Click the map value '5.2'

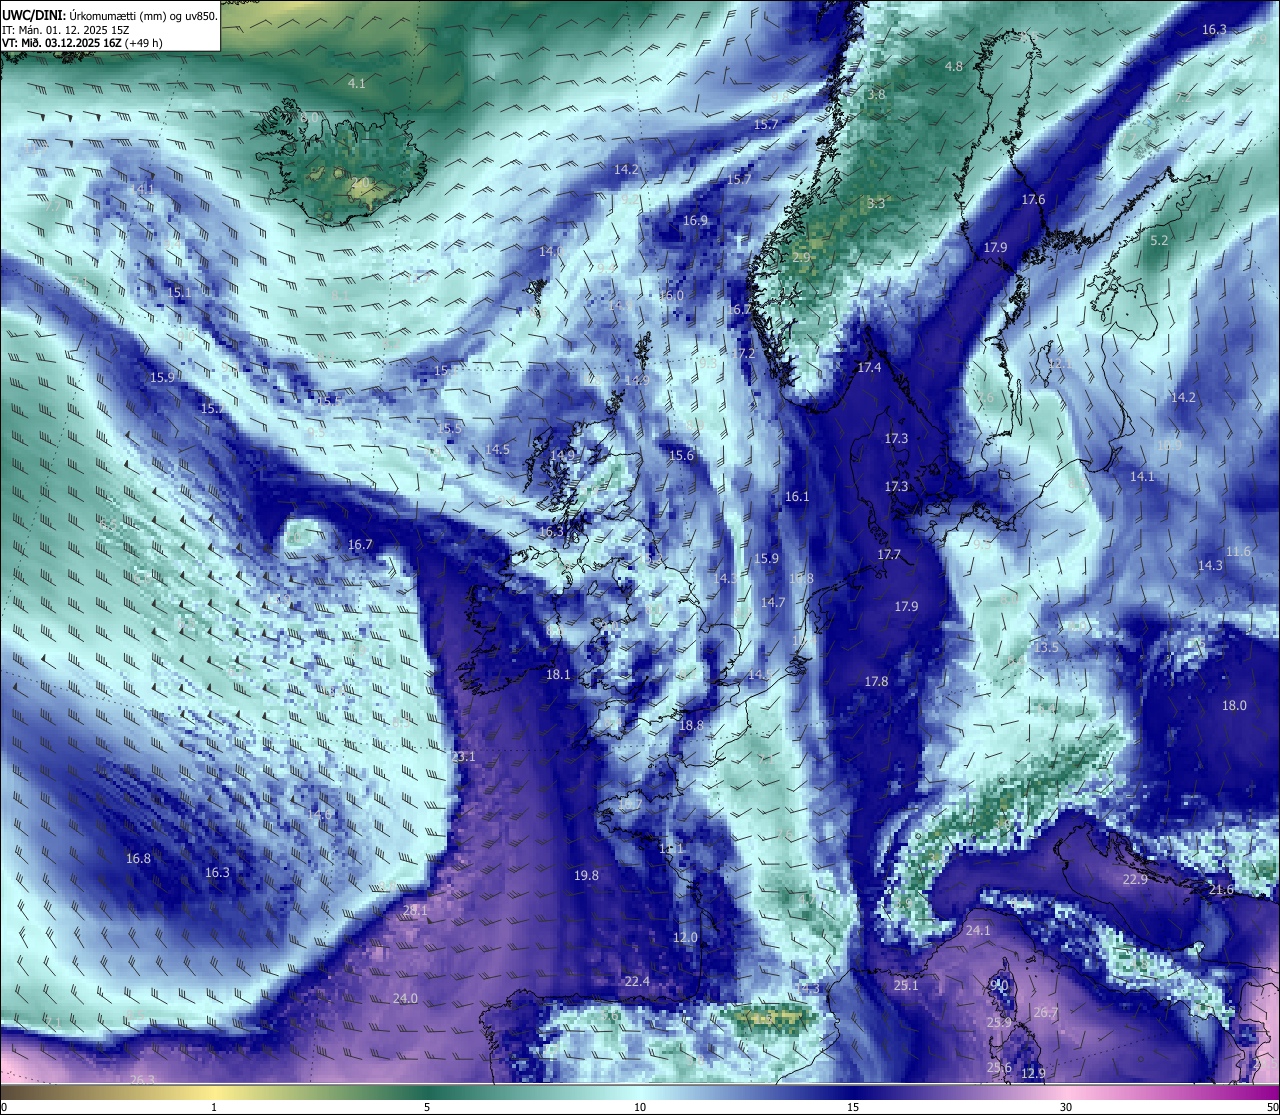1159,241
